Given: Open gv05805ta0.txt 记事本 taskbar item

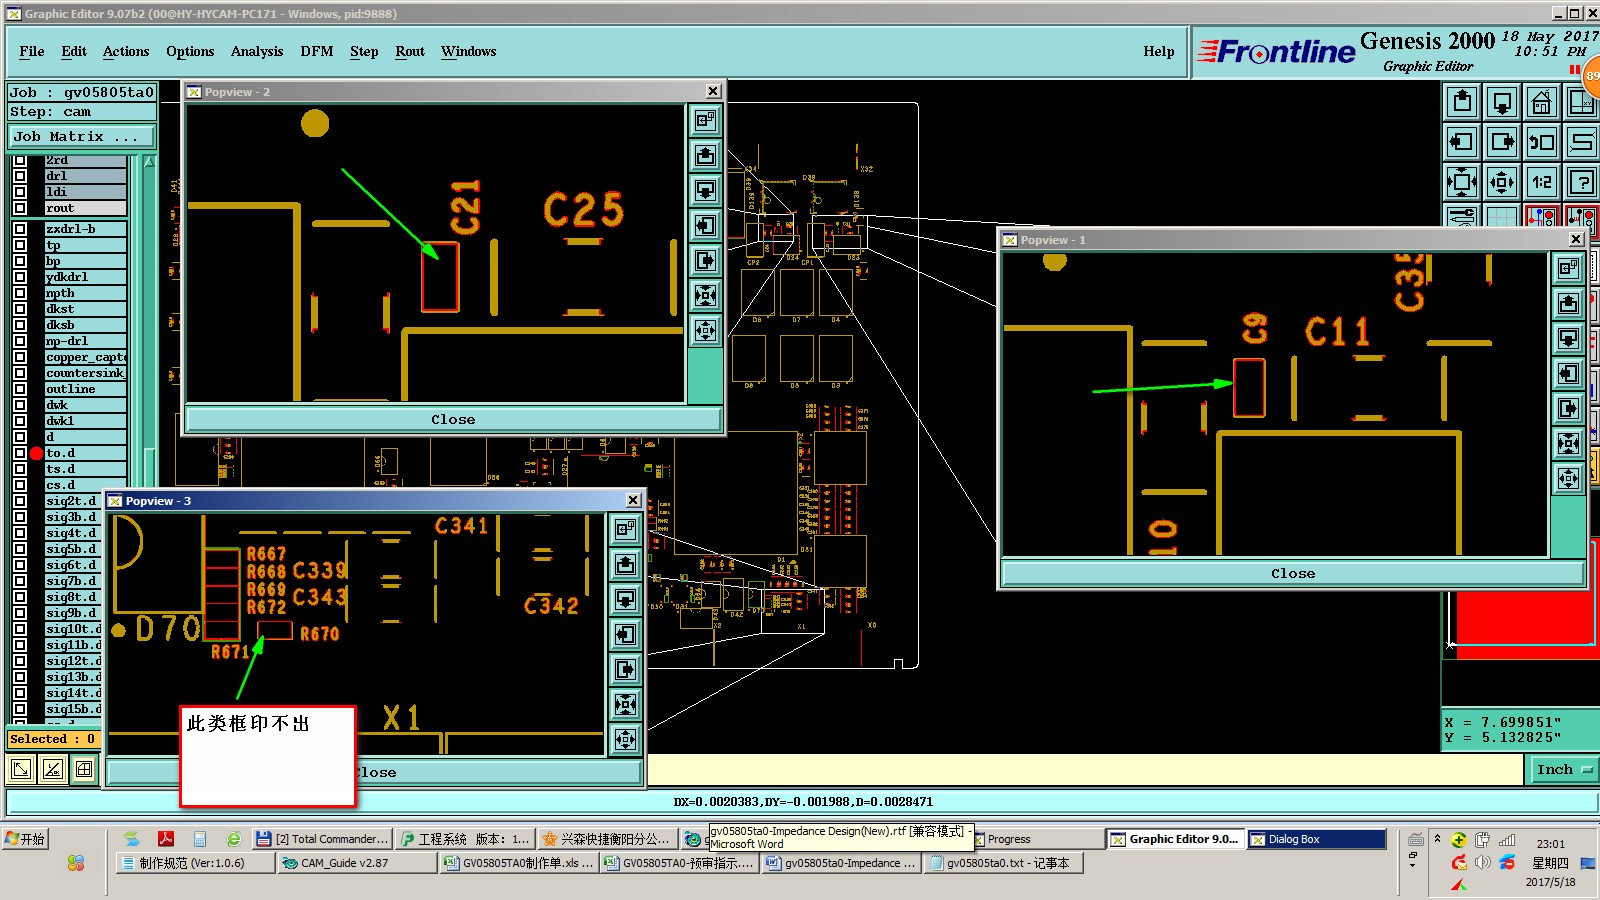Looking at the screenshot, I should pyautogui.click(x=1004, y=863).
